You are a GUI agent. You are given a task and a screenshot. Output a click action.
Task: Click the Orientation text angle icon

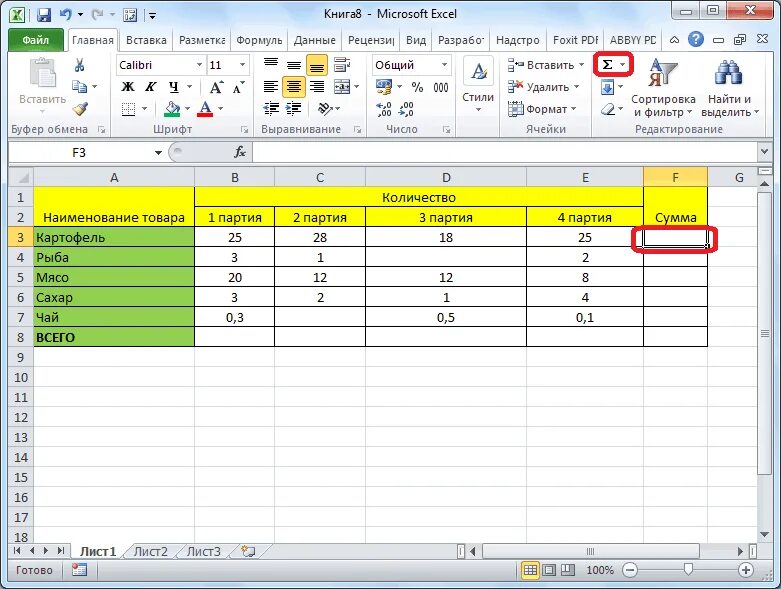(x=325, y=109)
